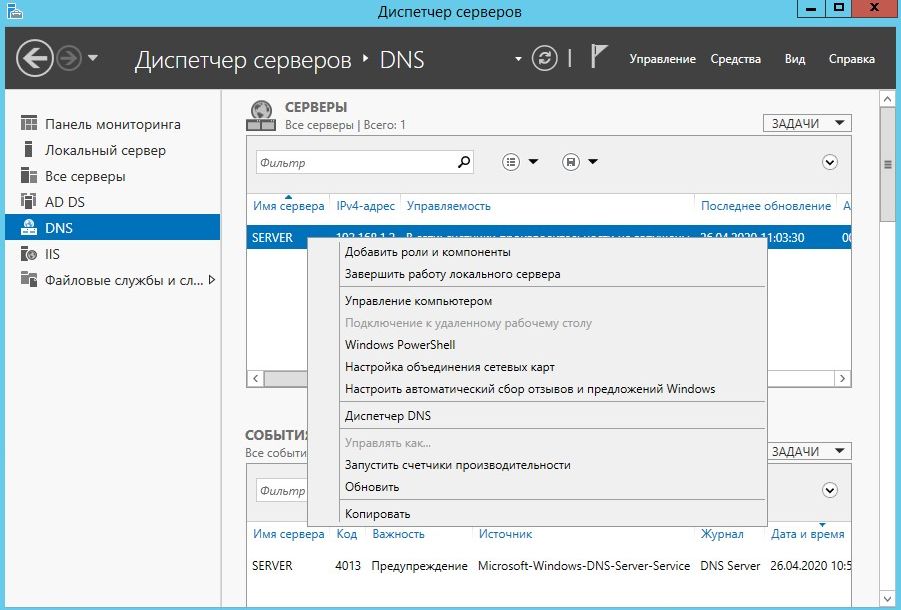Image resolution: width=901 pixels, height=610 pixels.
Task: Sort by Имя сервера in servers table
Action: [288, 206]
